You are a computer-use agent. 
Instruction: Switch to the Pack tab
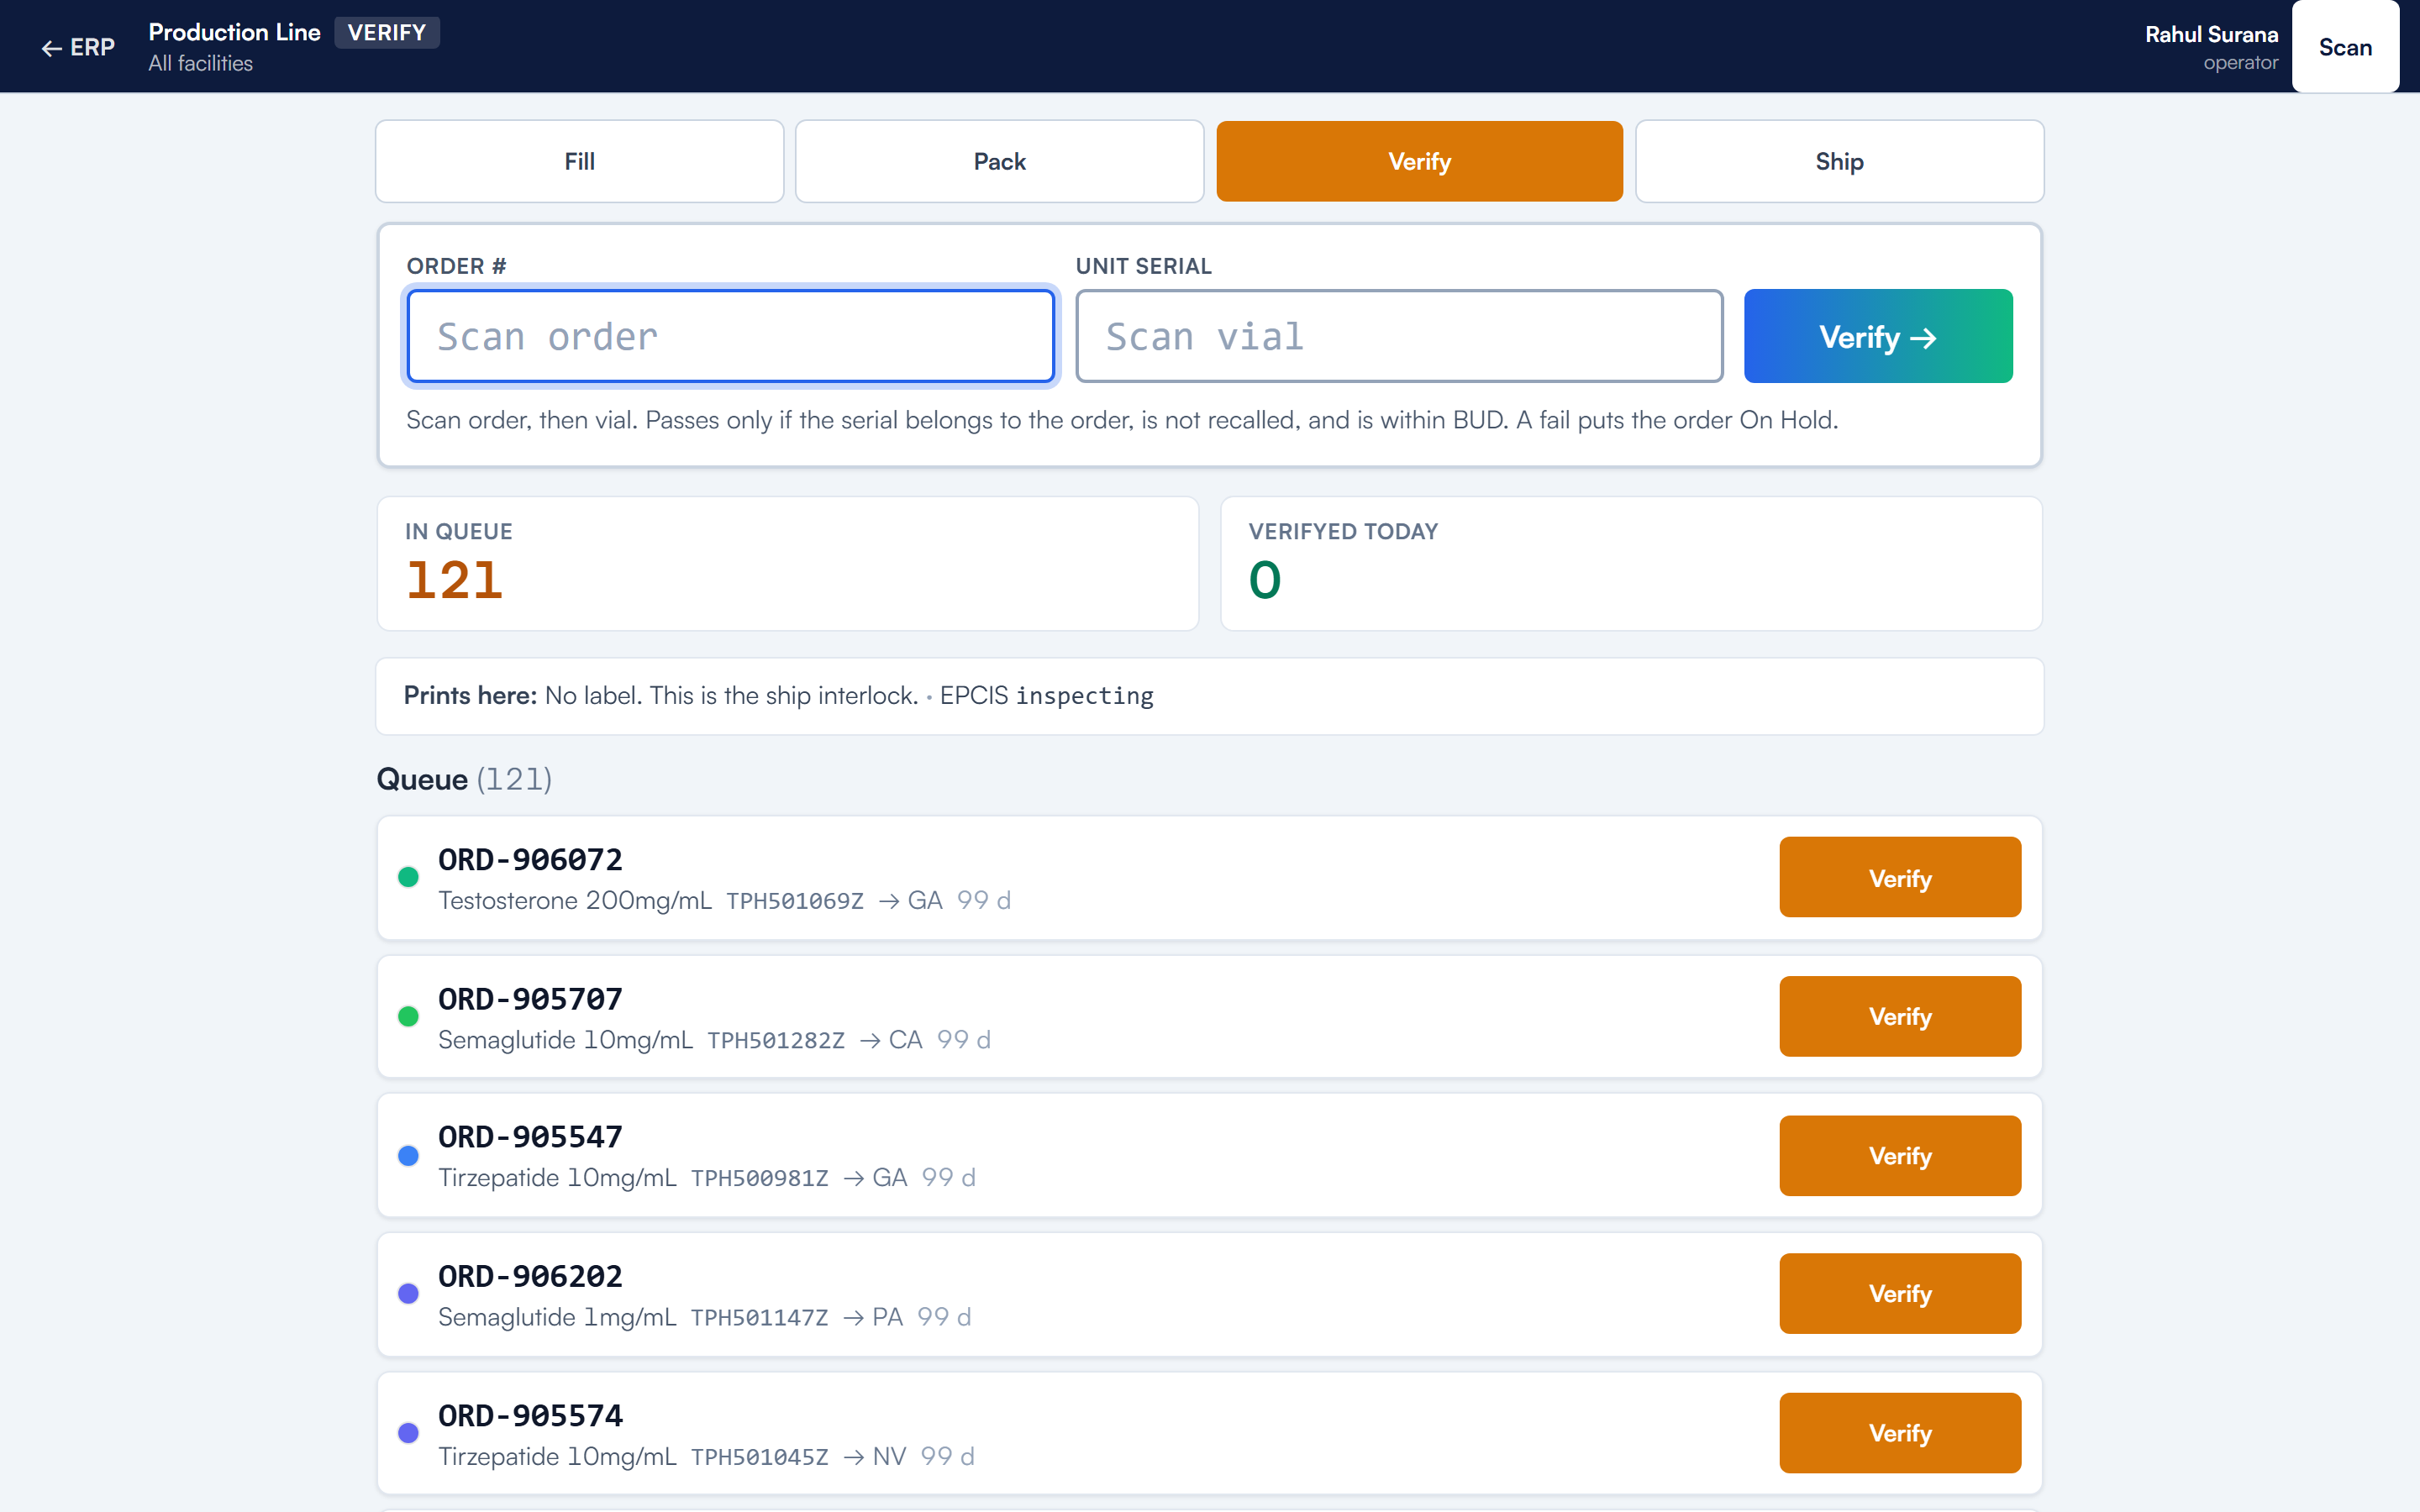tap(999, 161)
